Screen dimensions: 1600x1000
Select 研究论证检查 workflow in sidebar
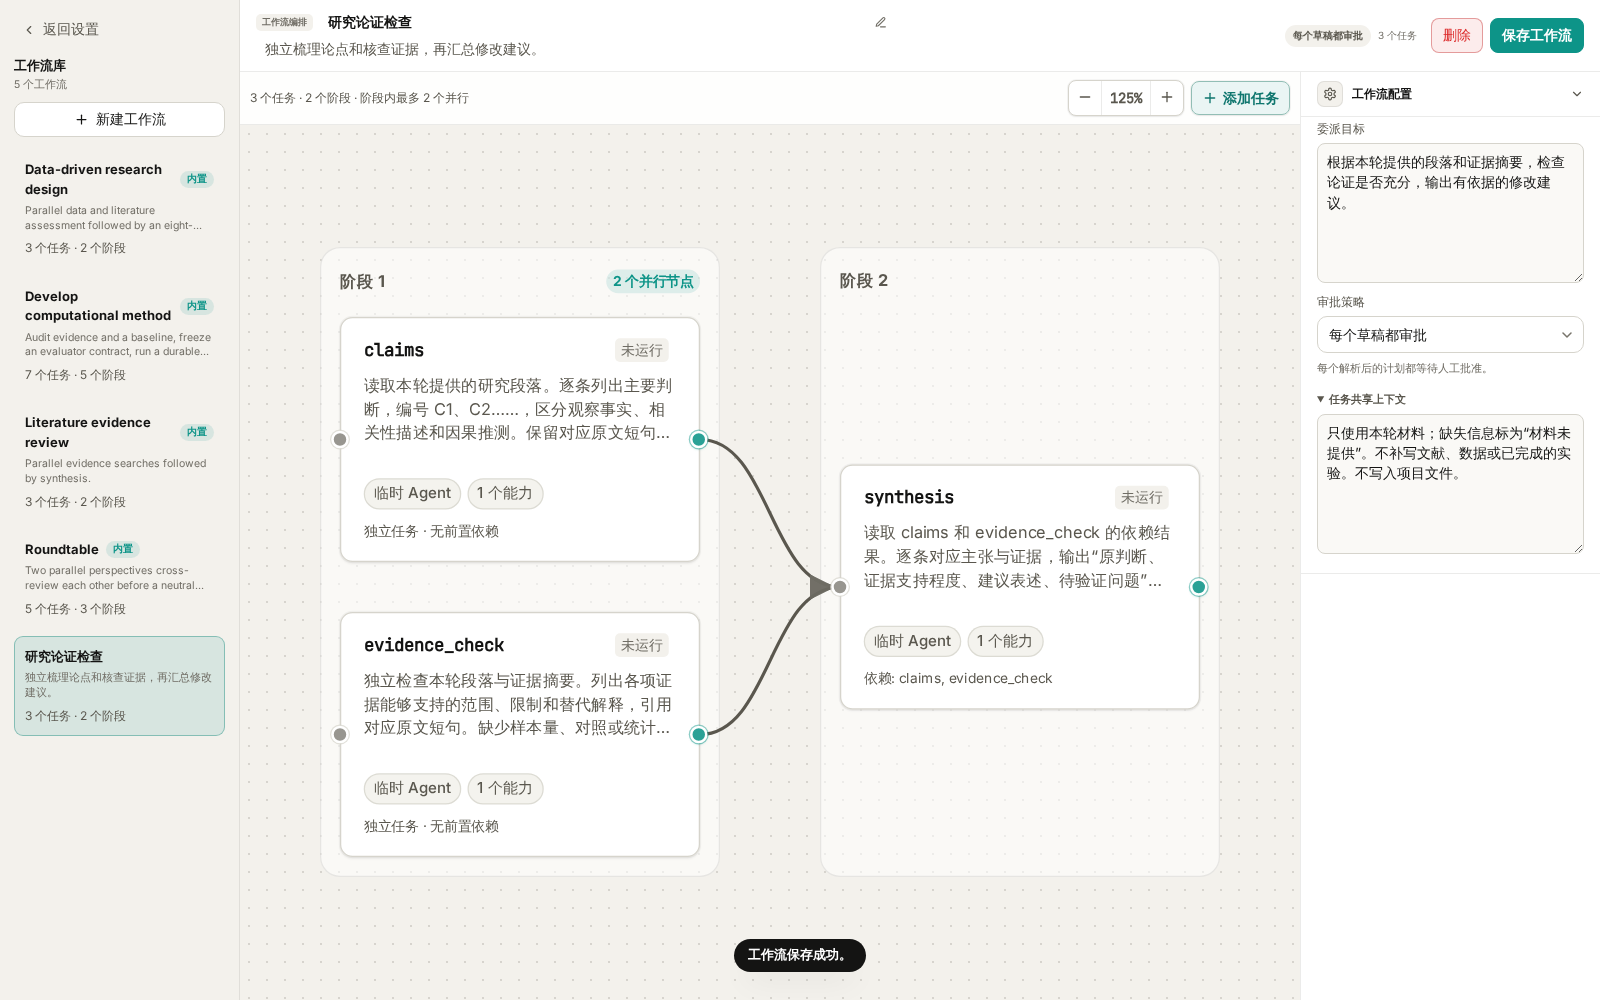119,686
